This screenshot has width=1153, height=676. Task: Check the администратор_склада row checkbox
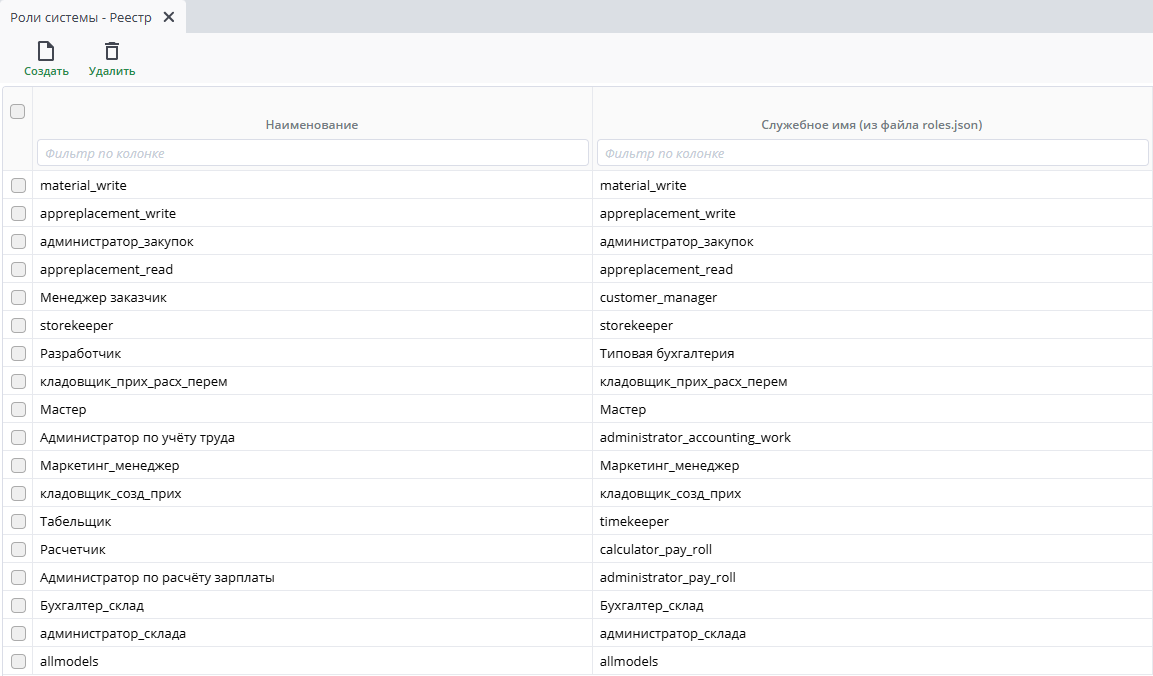[x=18, y=634]
